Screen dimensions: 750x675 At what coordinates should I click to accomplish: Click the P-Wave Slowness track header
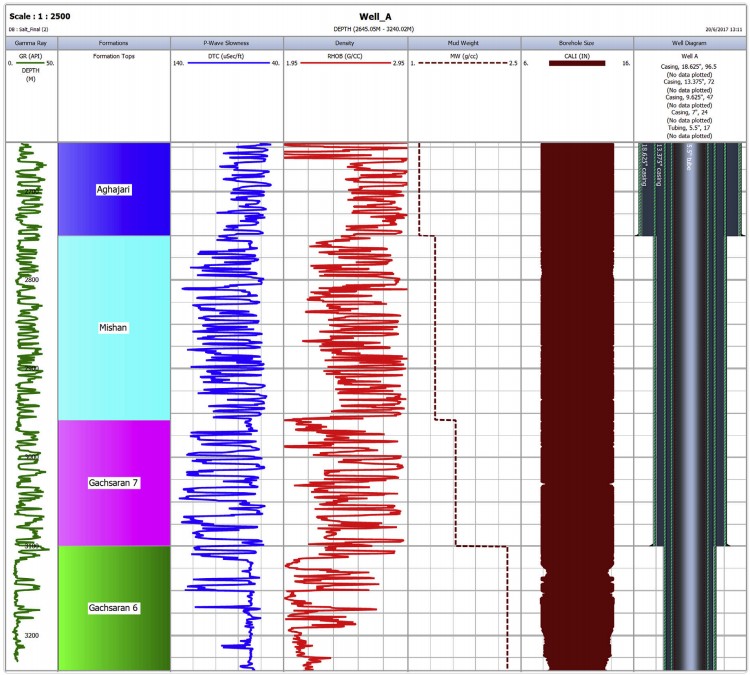[227, 44]
